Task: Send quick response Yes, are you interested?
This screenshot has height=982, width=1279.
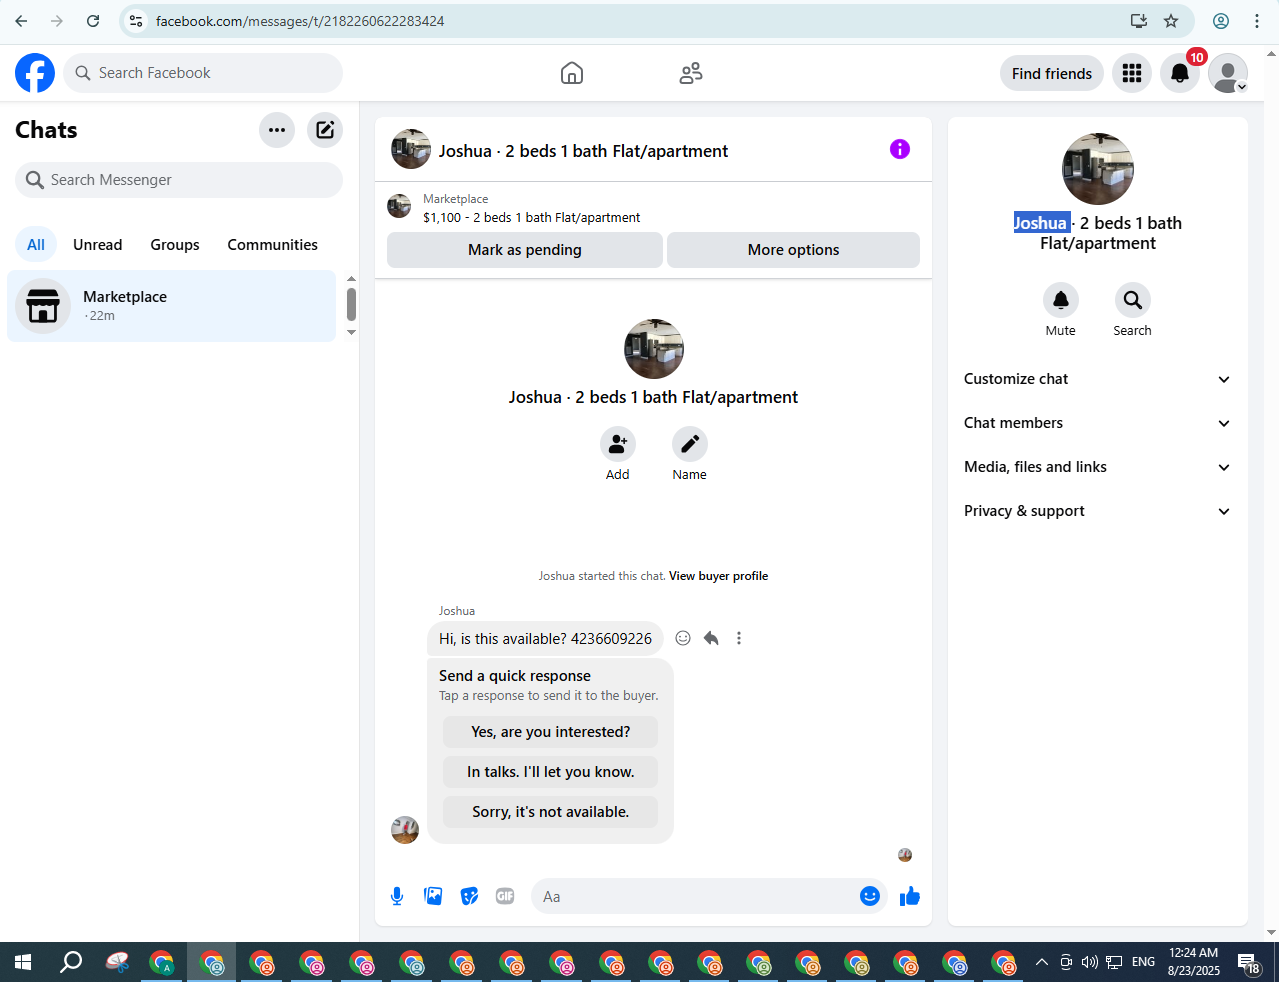Action: coord(551,732)
